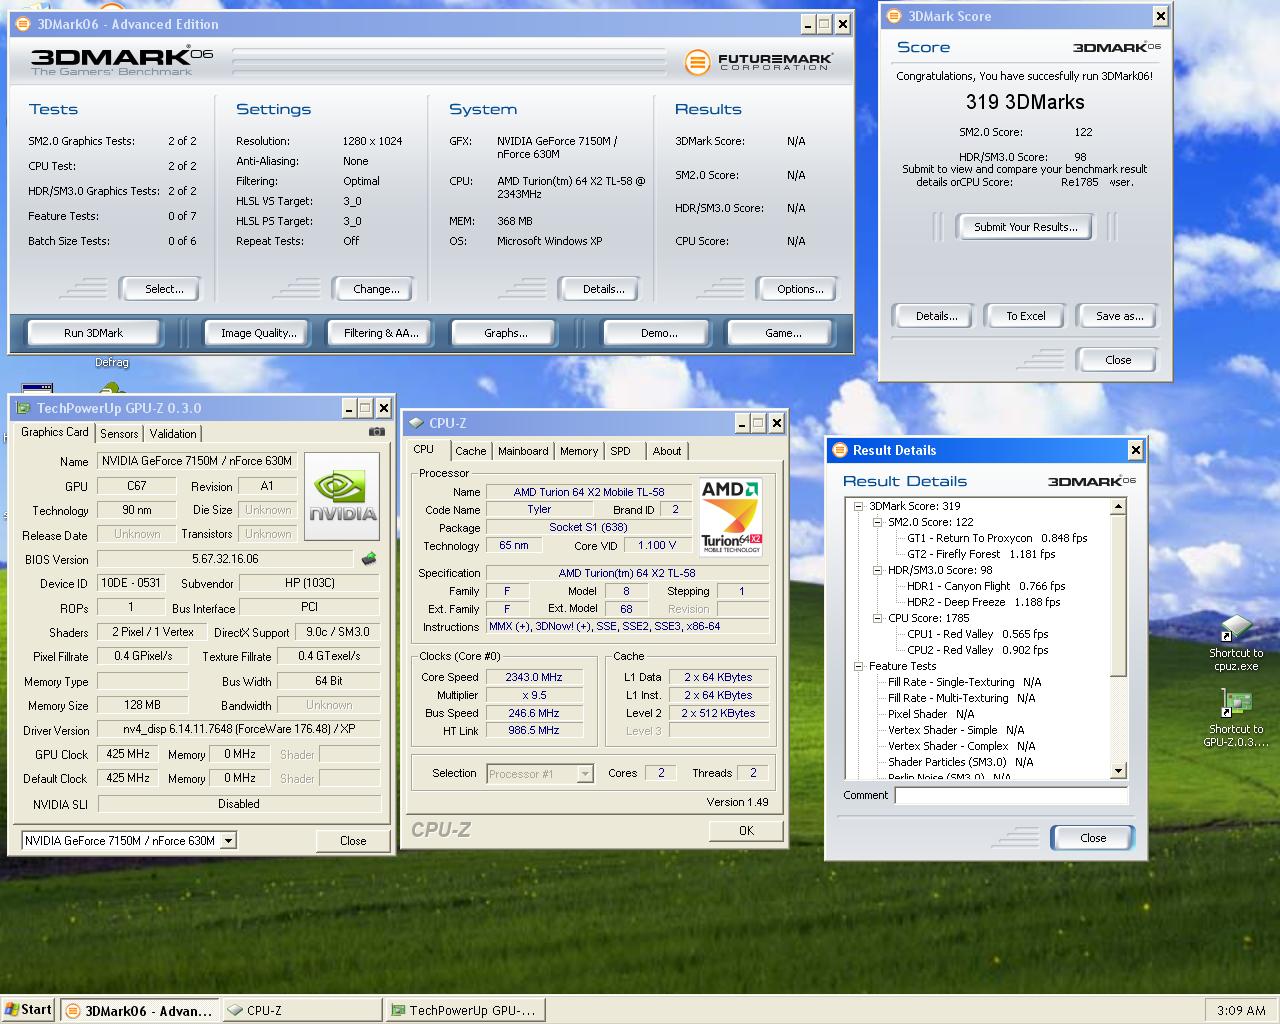Click the Result Details window title icon
This screenshot has height=1024, width=1280.
coord(840,450)
